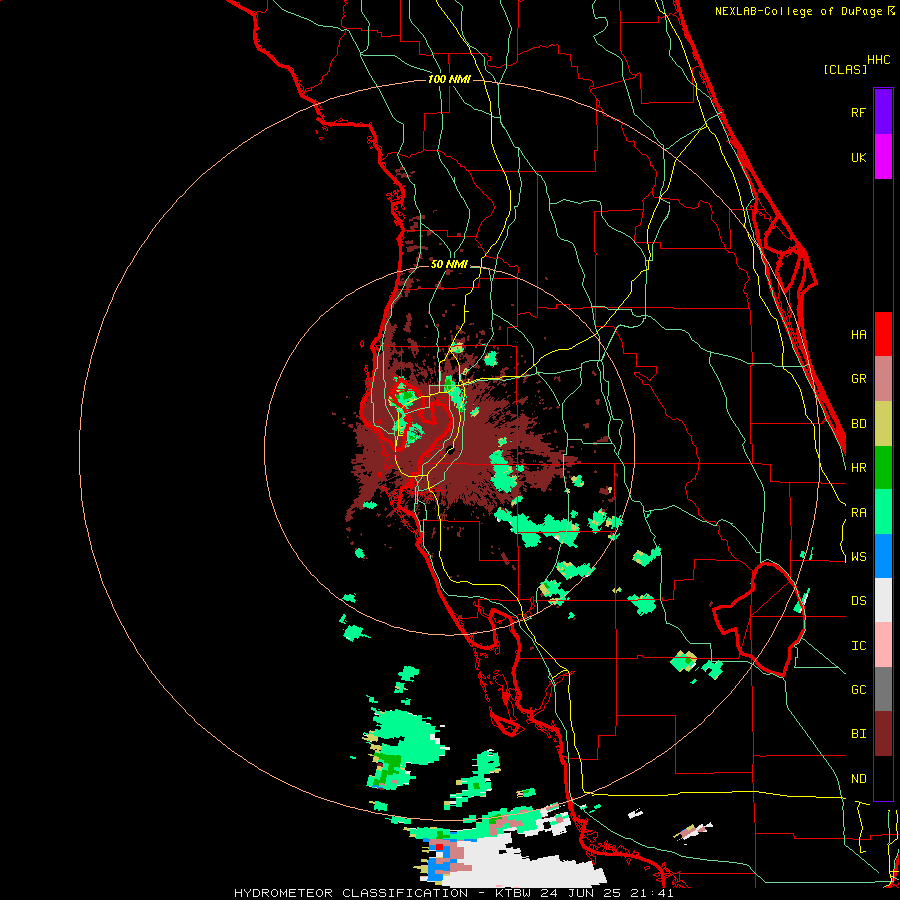Click the WS legend label

coord(858,557)
